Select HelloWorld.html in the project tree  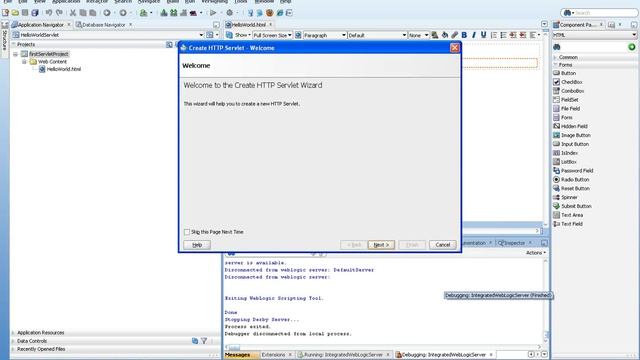60,69
